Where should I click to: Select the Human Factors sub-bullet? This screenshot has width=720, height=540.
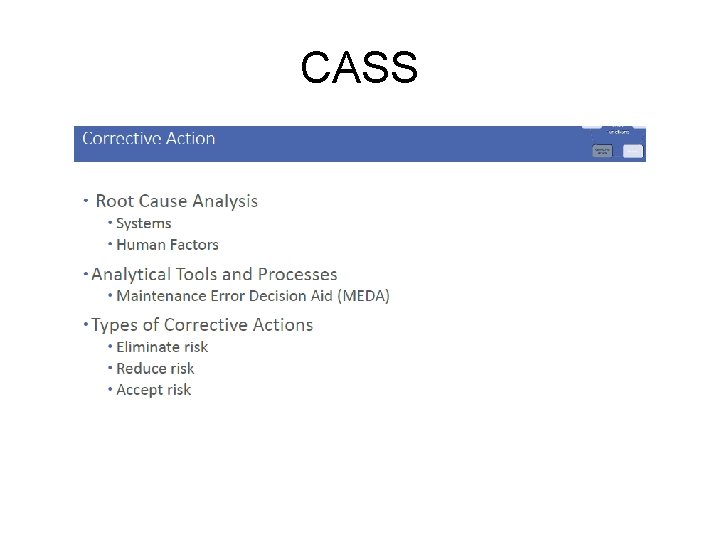pos(167,245)
